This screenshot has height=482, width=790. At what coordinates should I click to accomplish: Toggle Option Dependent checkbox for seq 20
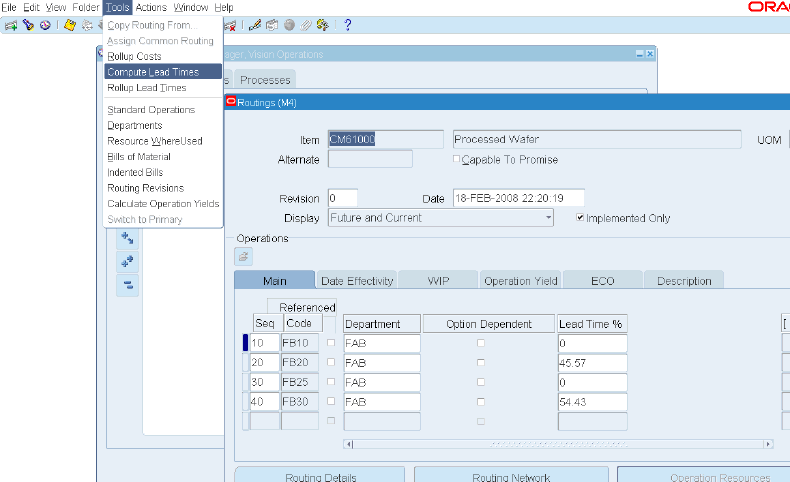pos(481,363)
